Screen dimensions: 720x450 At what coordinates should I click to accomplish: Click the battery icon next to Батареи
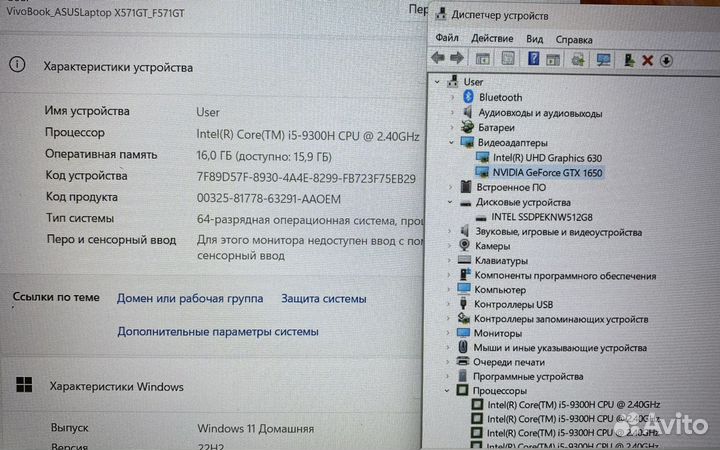(x=467, y=127)
